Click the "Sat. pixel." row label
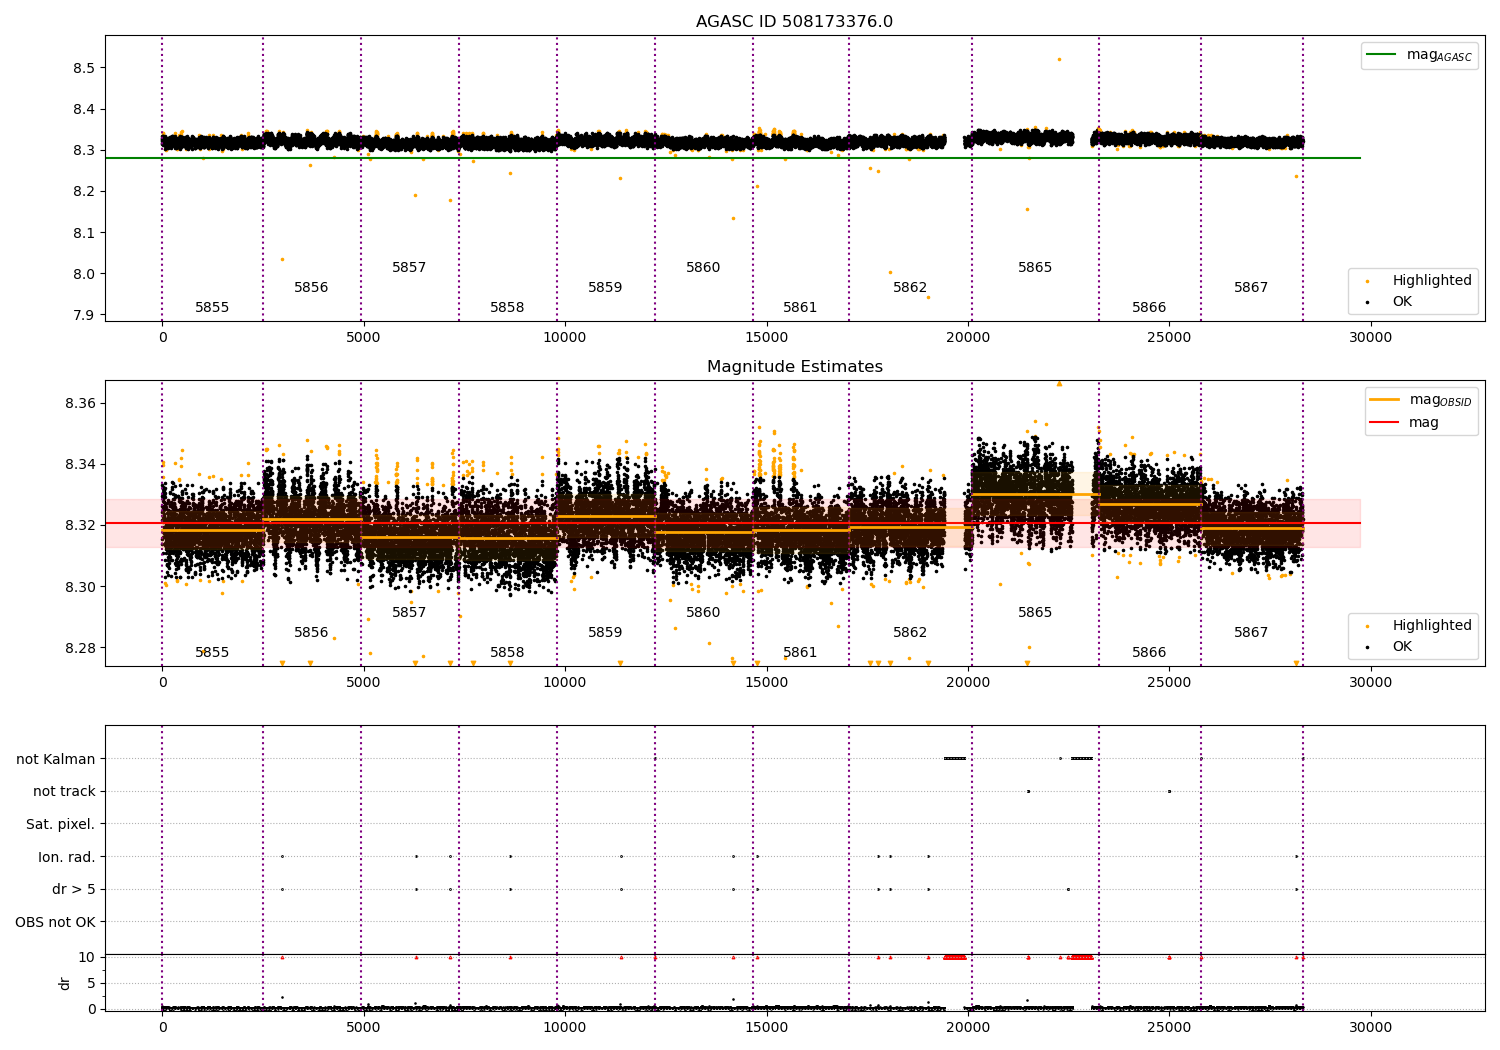Screen dimensions: 1500x1050 point(61,824)
